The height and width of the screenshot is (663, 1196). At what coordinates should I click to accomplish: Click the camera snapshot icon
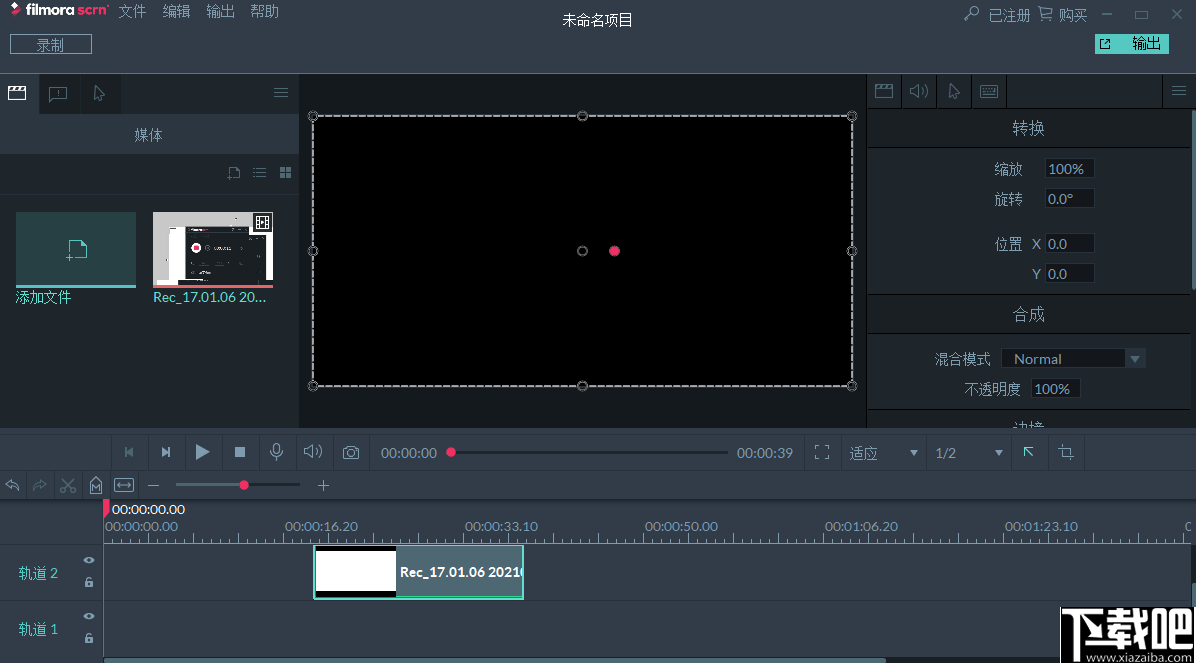[x=350, y=452]
